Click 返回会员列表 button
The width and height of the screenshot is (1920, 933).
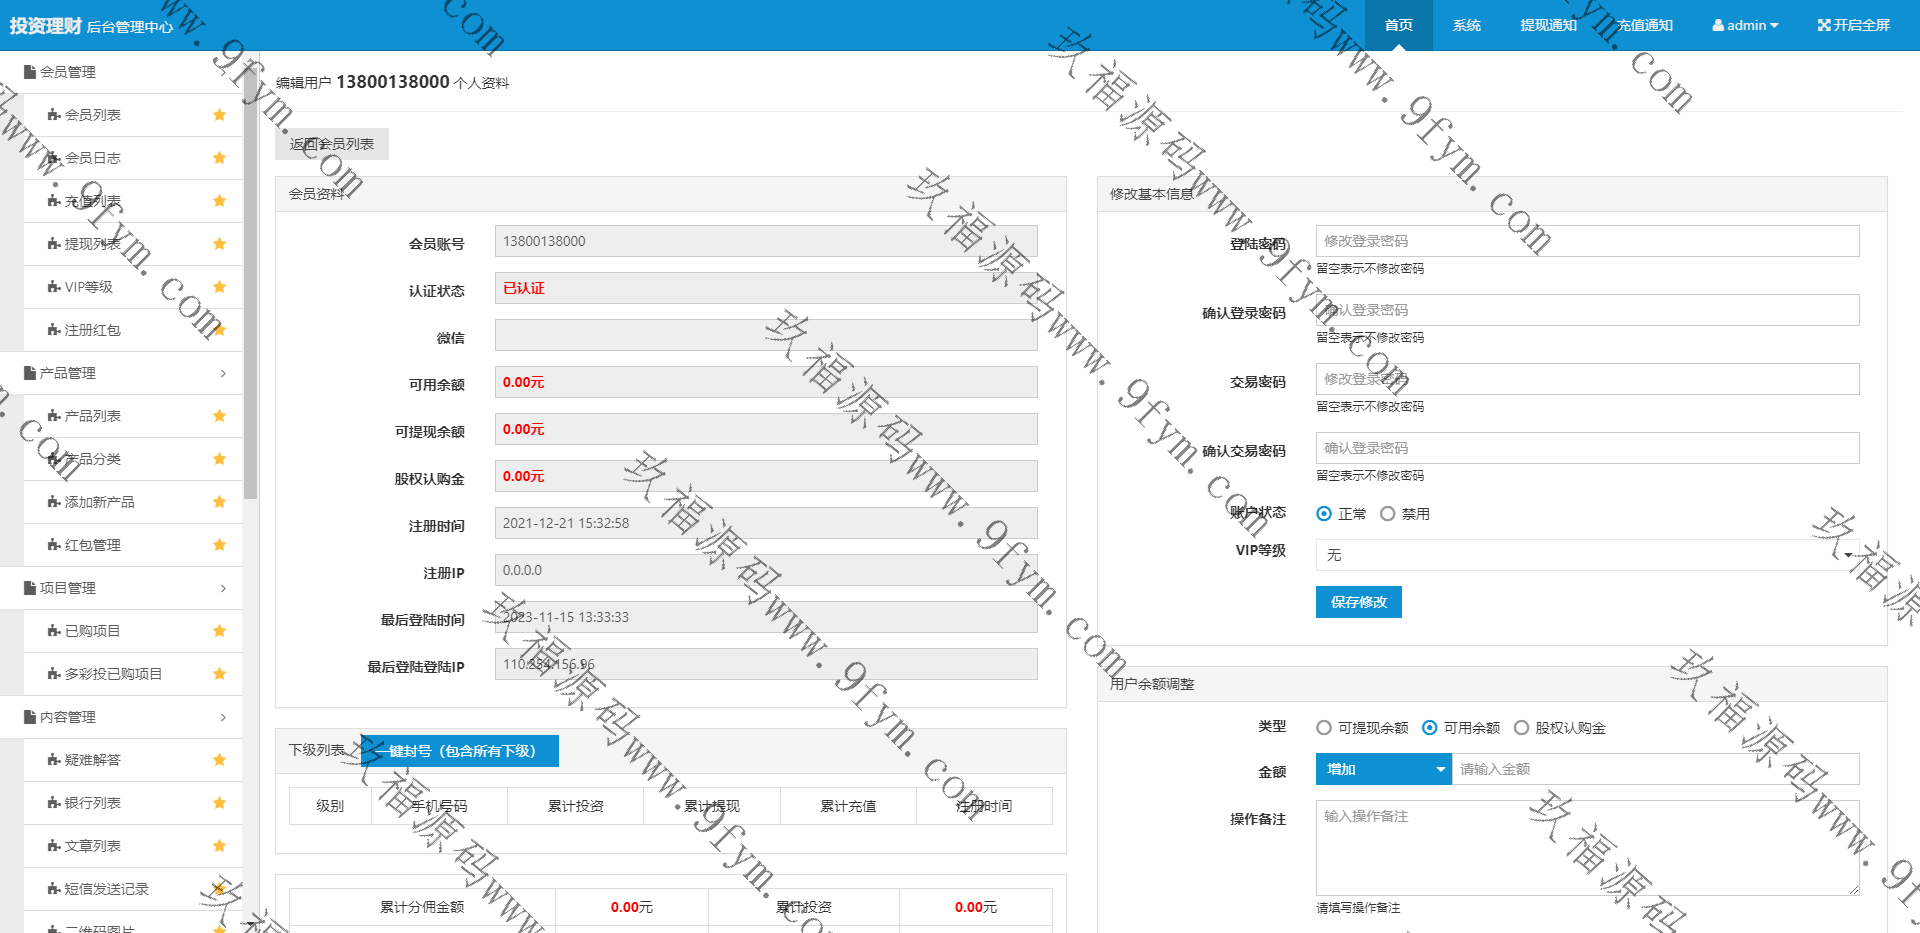click(332, 144)
